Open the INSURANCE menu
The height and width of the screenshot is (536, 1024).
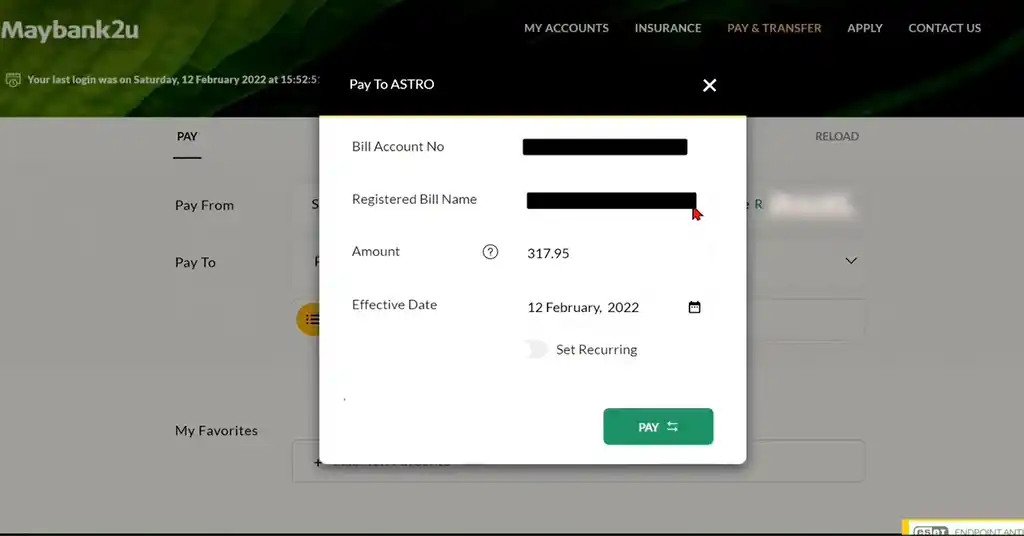pos(668,28)
